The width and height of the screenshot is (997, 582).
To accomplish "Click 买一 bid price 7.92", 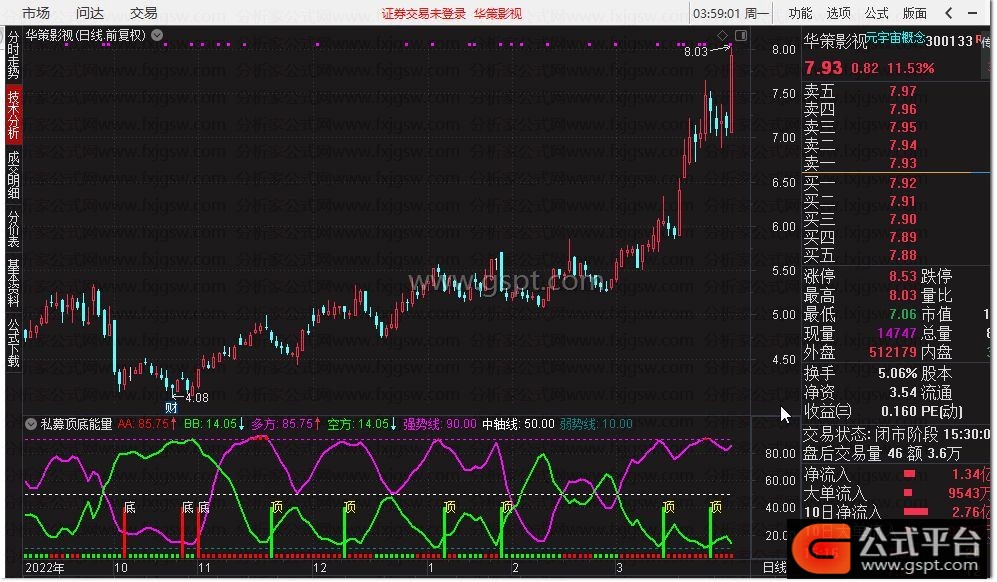I will tap(902, 183).
